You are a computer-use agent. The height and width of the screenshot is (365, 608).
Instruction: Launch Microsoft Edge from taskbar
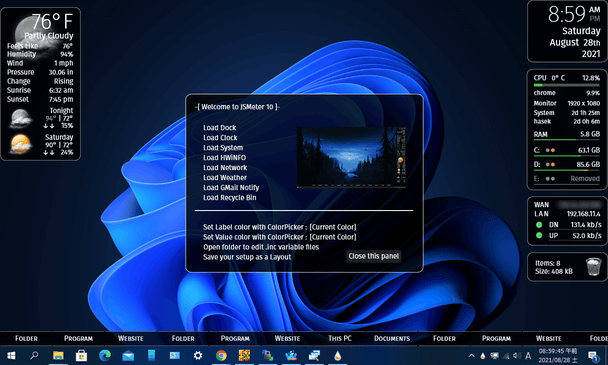(x=105, y=355)
